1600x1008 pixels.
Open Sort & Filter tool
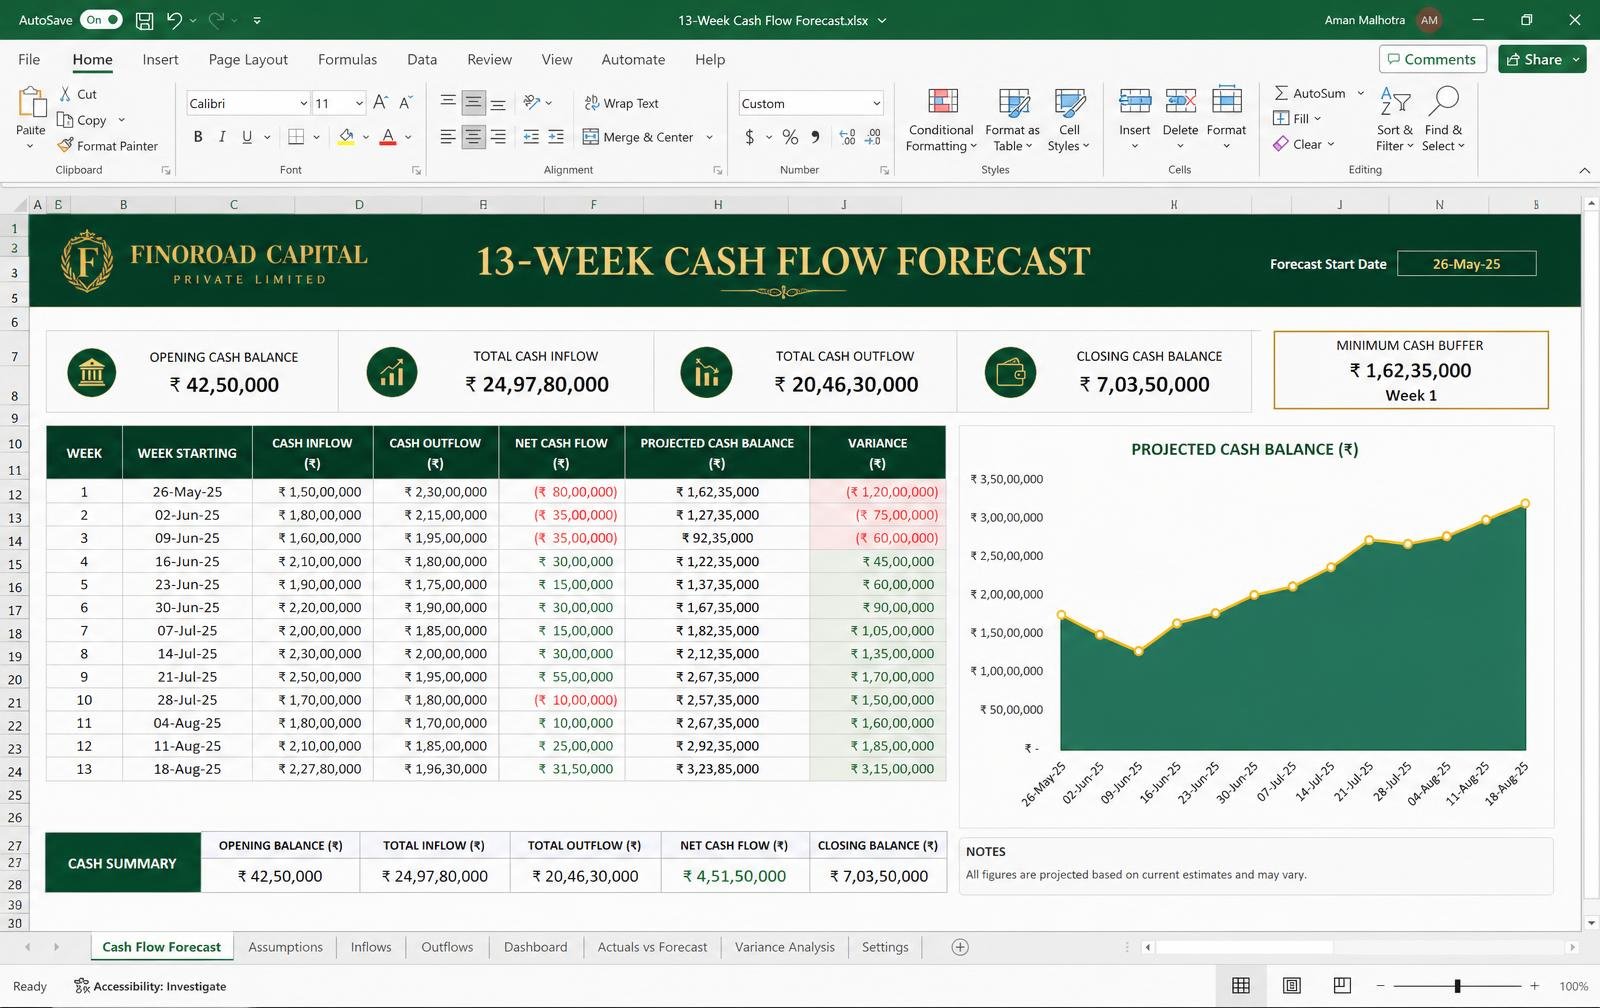1394,119
